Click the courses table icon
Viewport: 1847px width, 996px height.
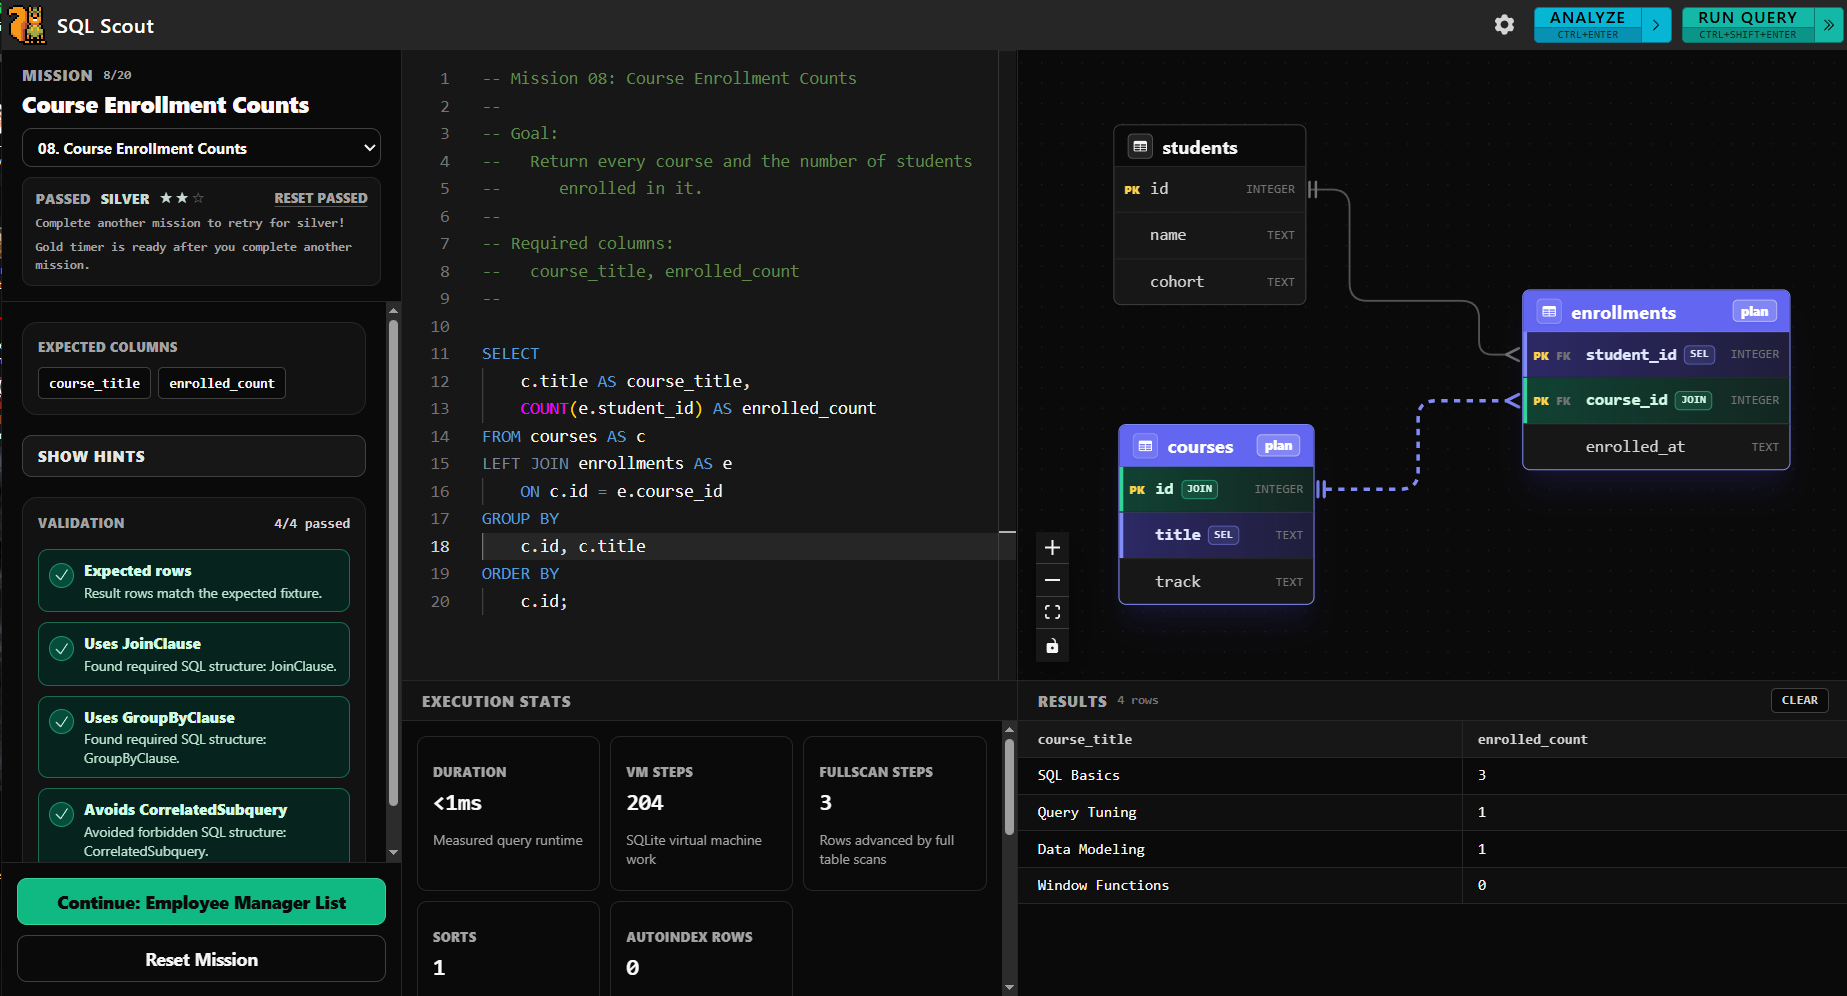[x=1146, y=446]
